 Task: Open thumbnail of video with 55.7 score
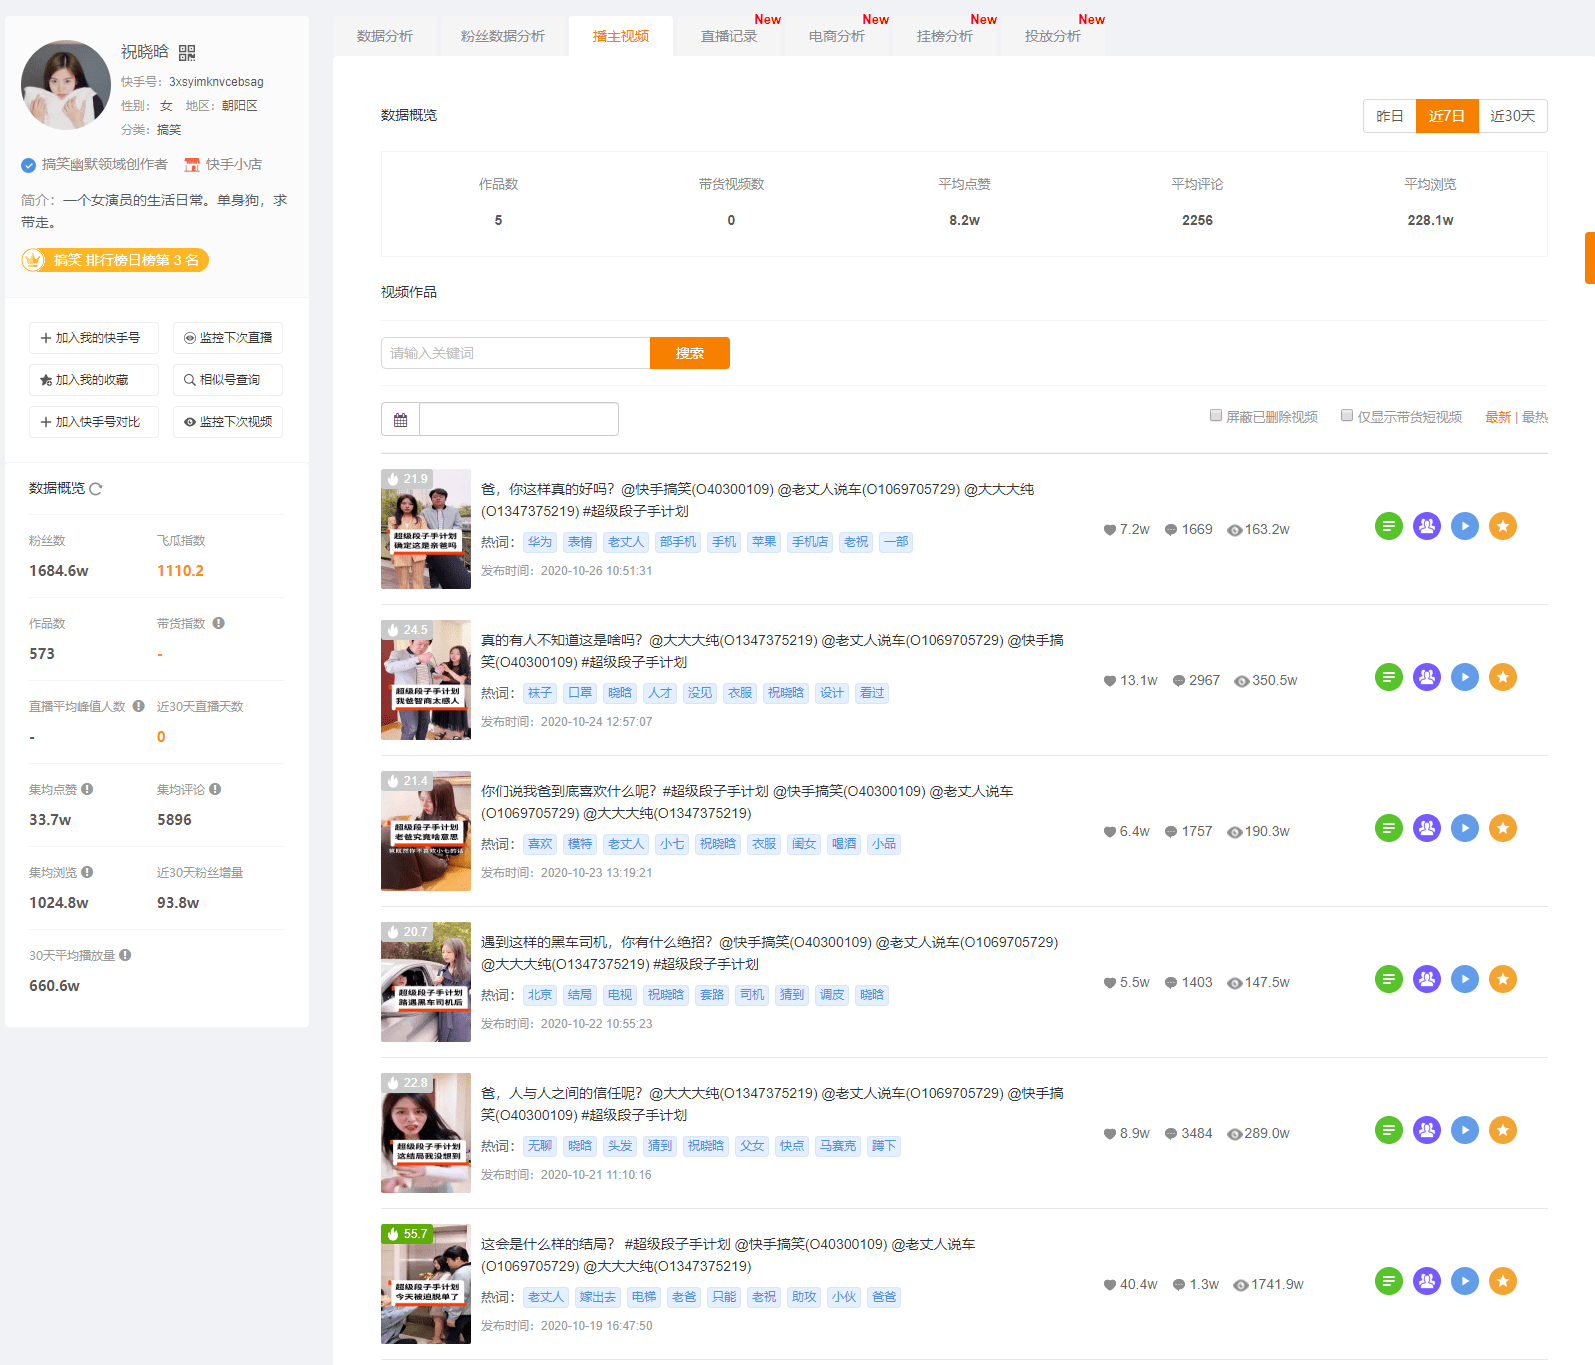pyautogui.click(x=425, y=1284)
